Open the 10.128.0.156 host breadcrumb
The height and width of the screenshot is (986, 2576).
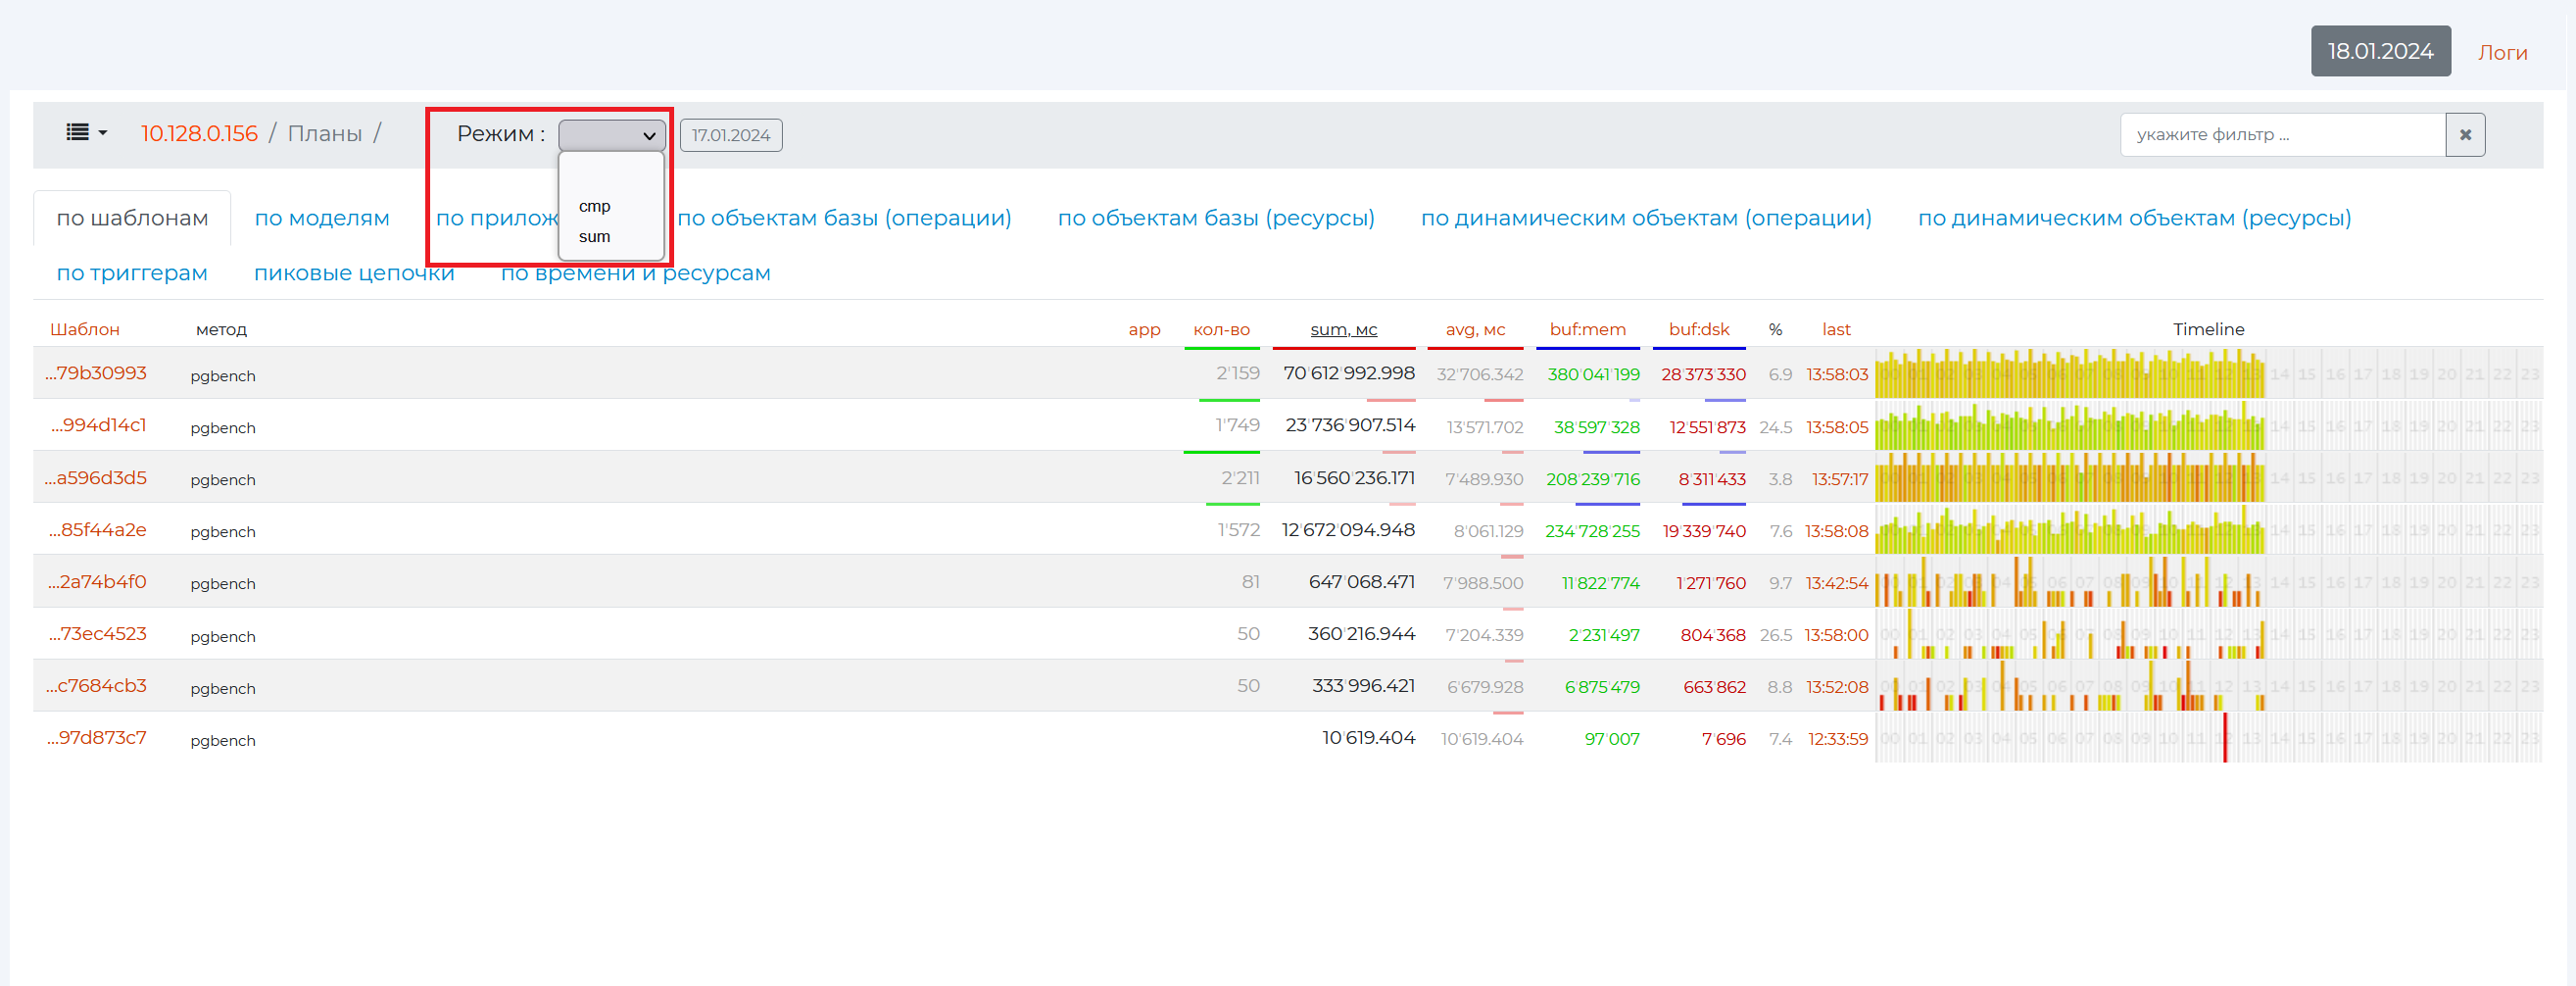tap(199, 133)
